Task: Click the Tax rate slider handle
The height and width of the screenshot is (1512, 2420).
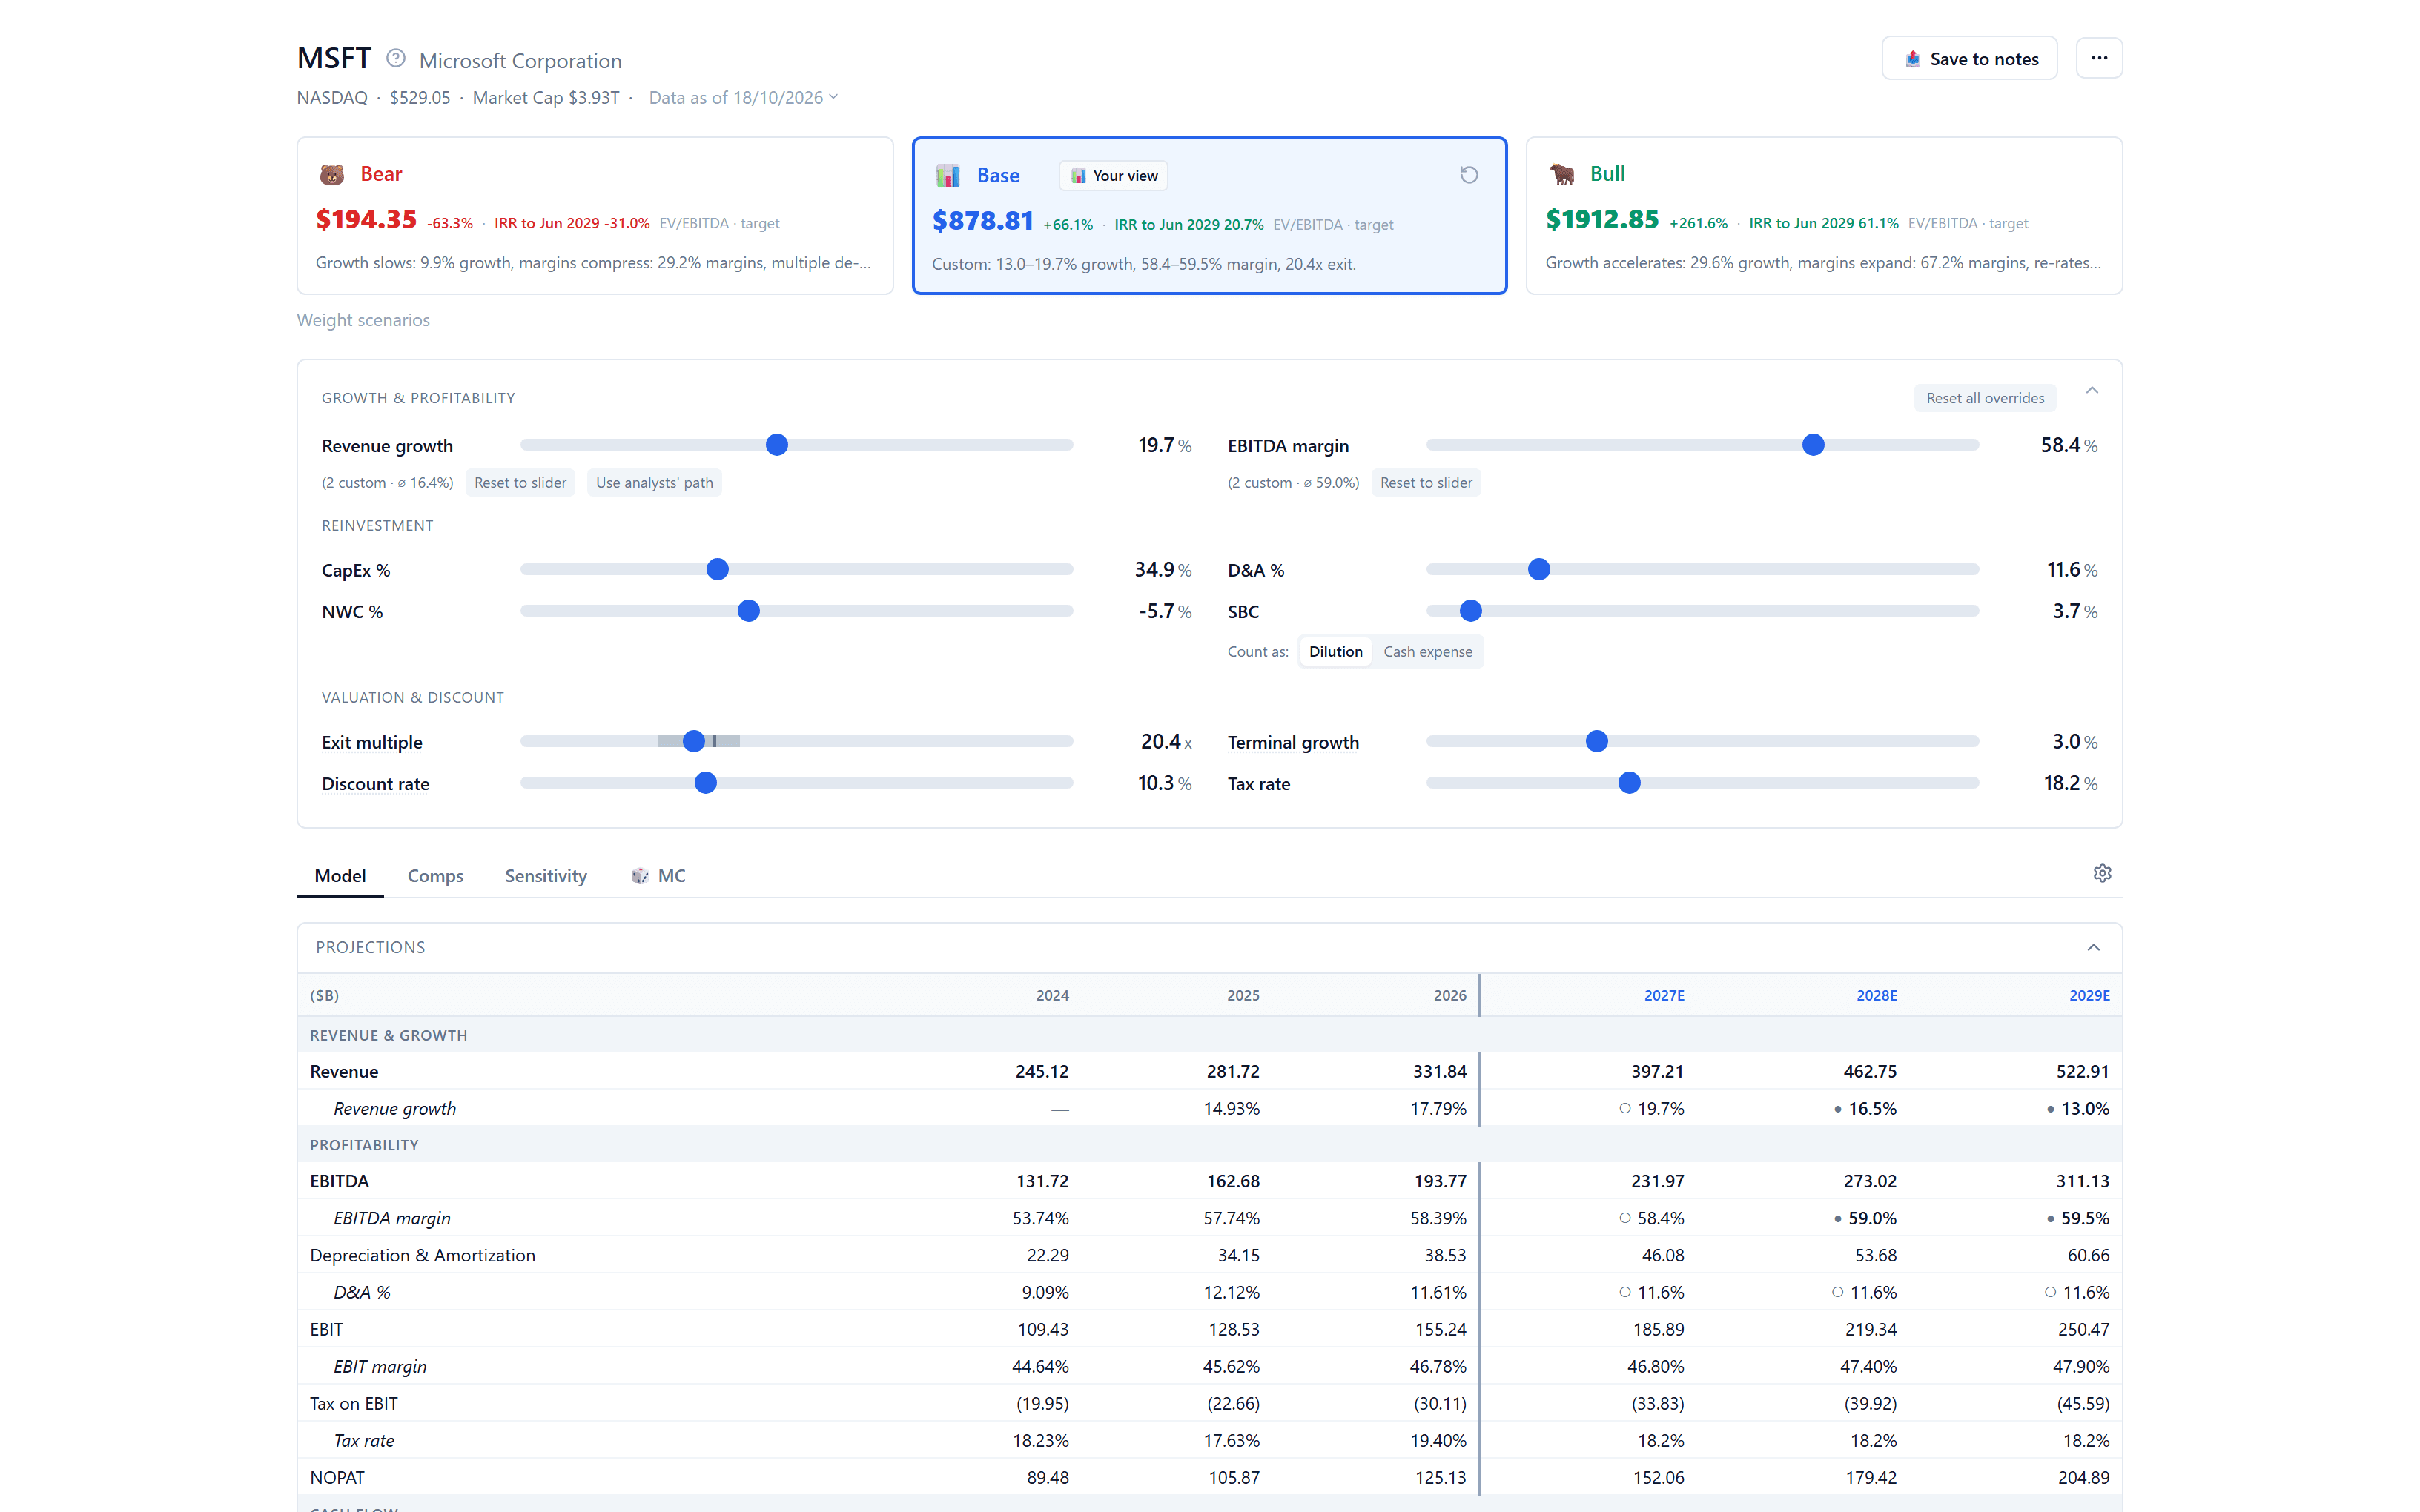Action: (1629, 783)
